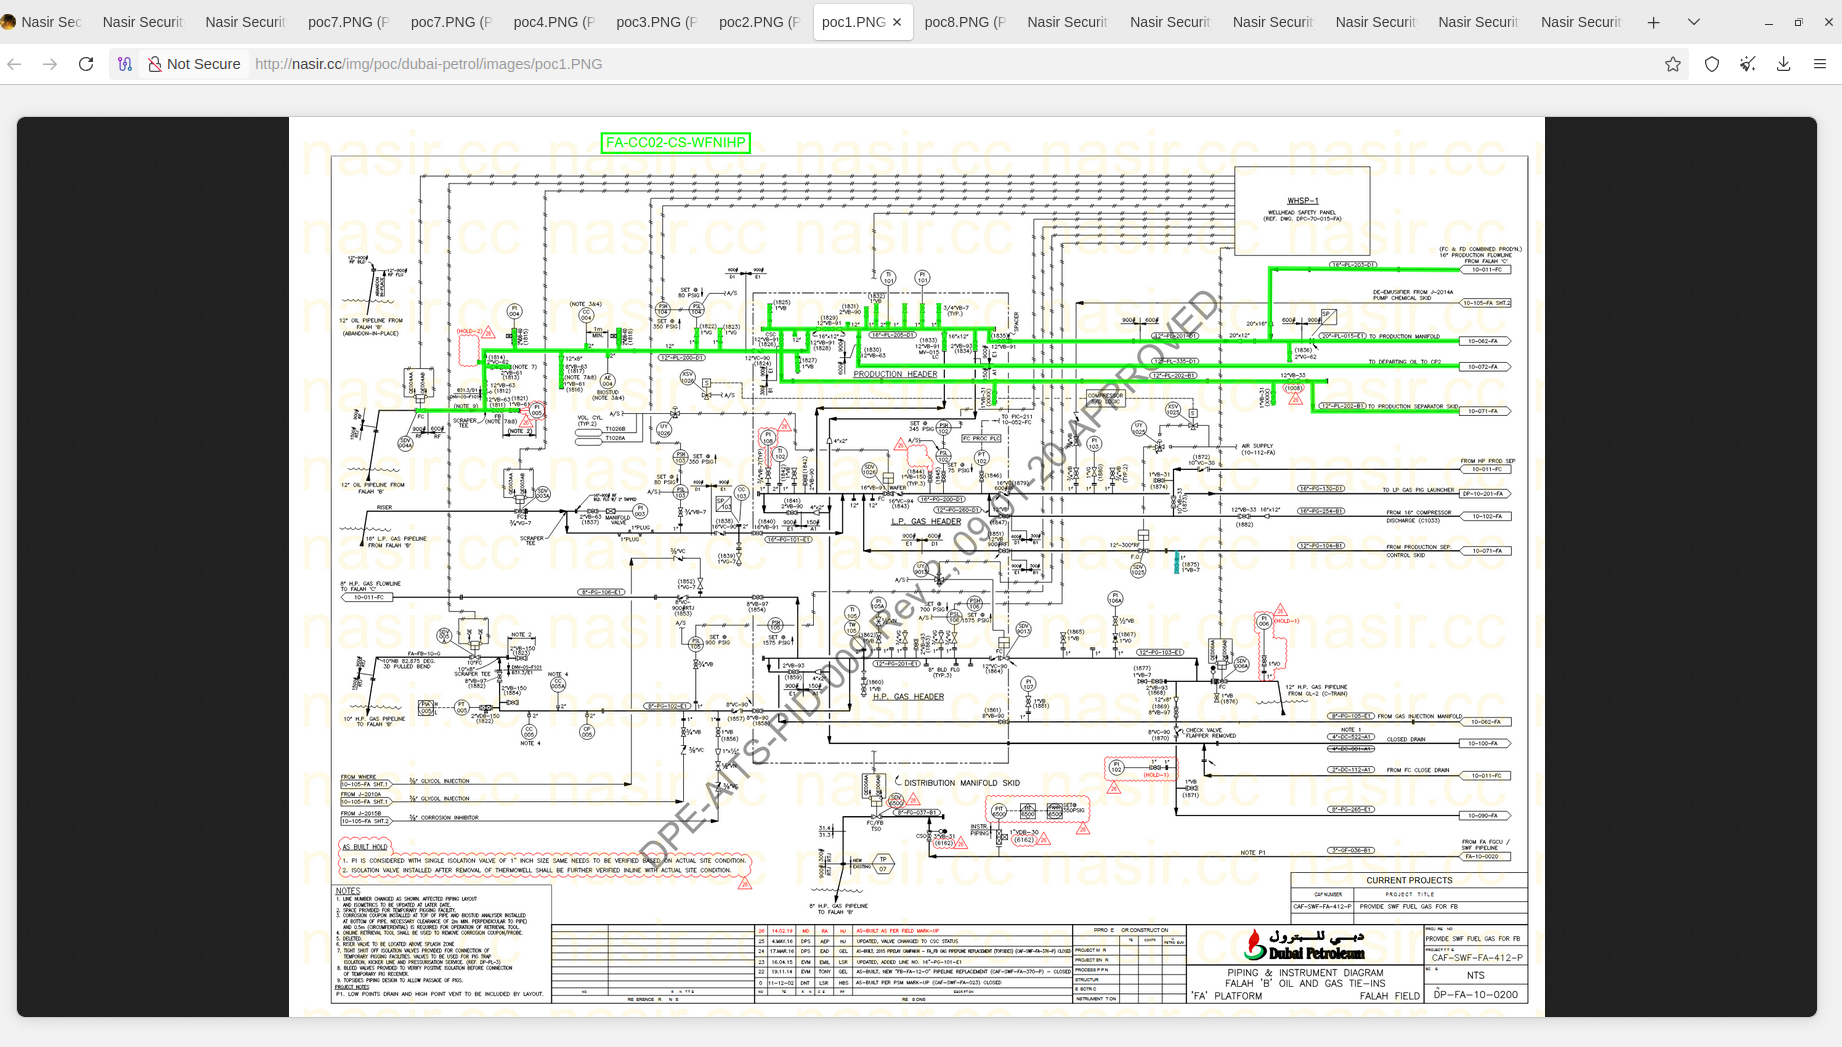Open the shield protection icon
Image resolution: width=1842 pixels, height=1047 pixels.
1712,64
